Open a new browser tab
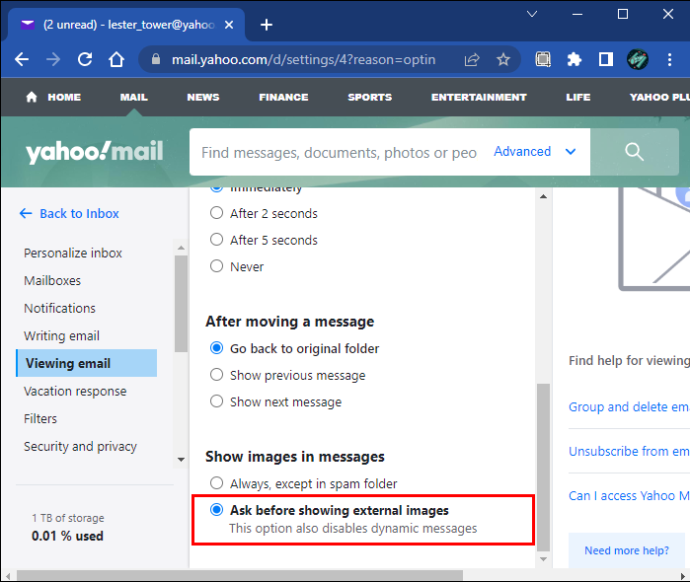Image resolution: width=690 pixels, height=582 pixels. 266,25
